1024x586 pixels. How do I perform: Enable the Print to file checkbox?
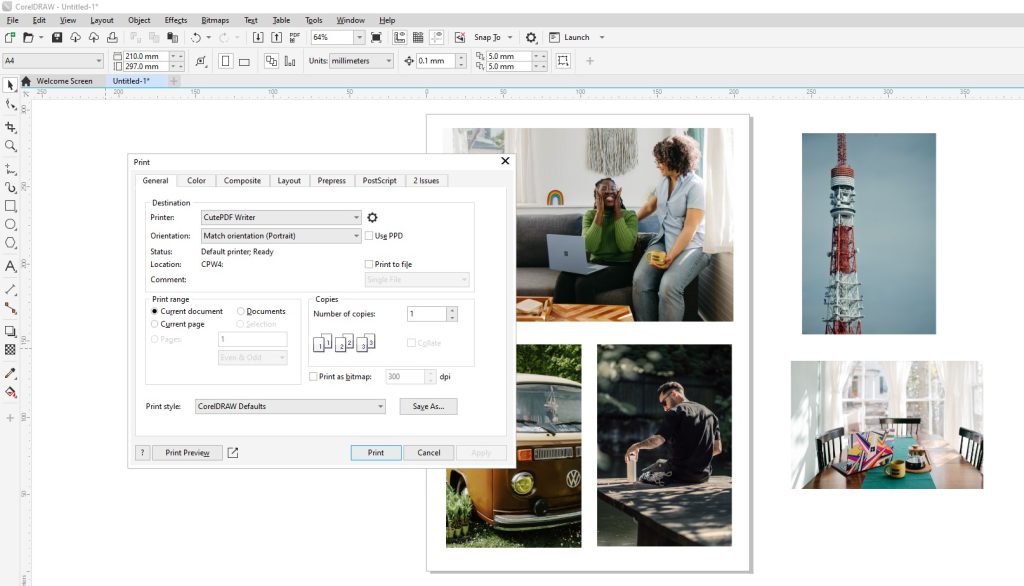click(370, 264)
